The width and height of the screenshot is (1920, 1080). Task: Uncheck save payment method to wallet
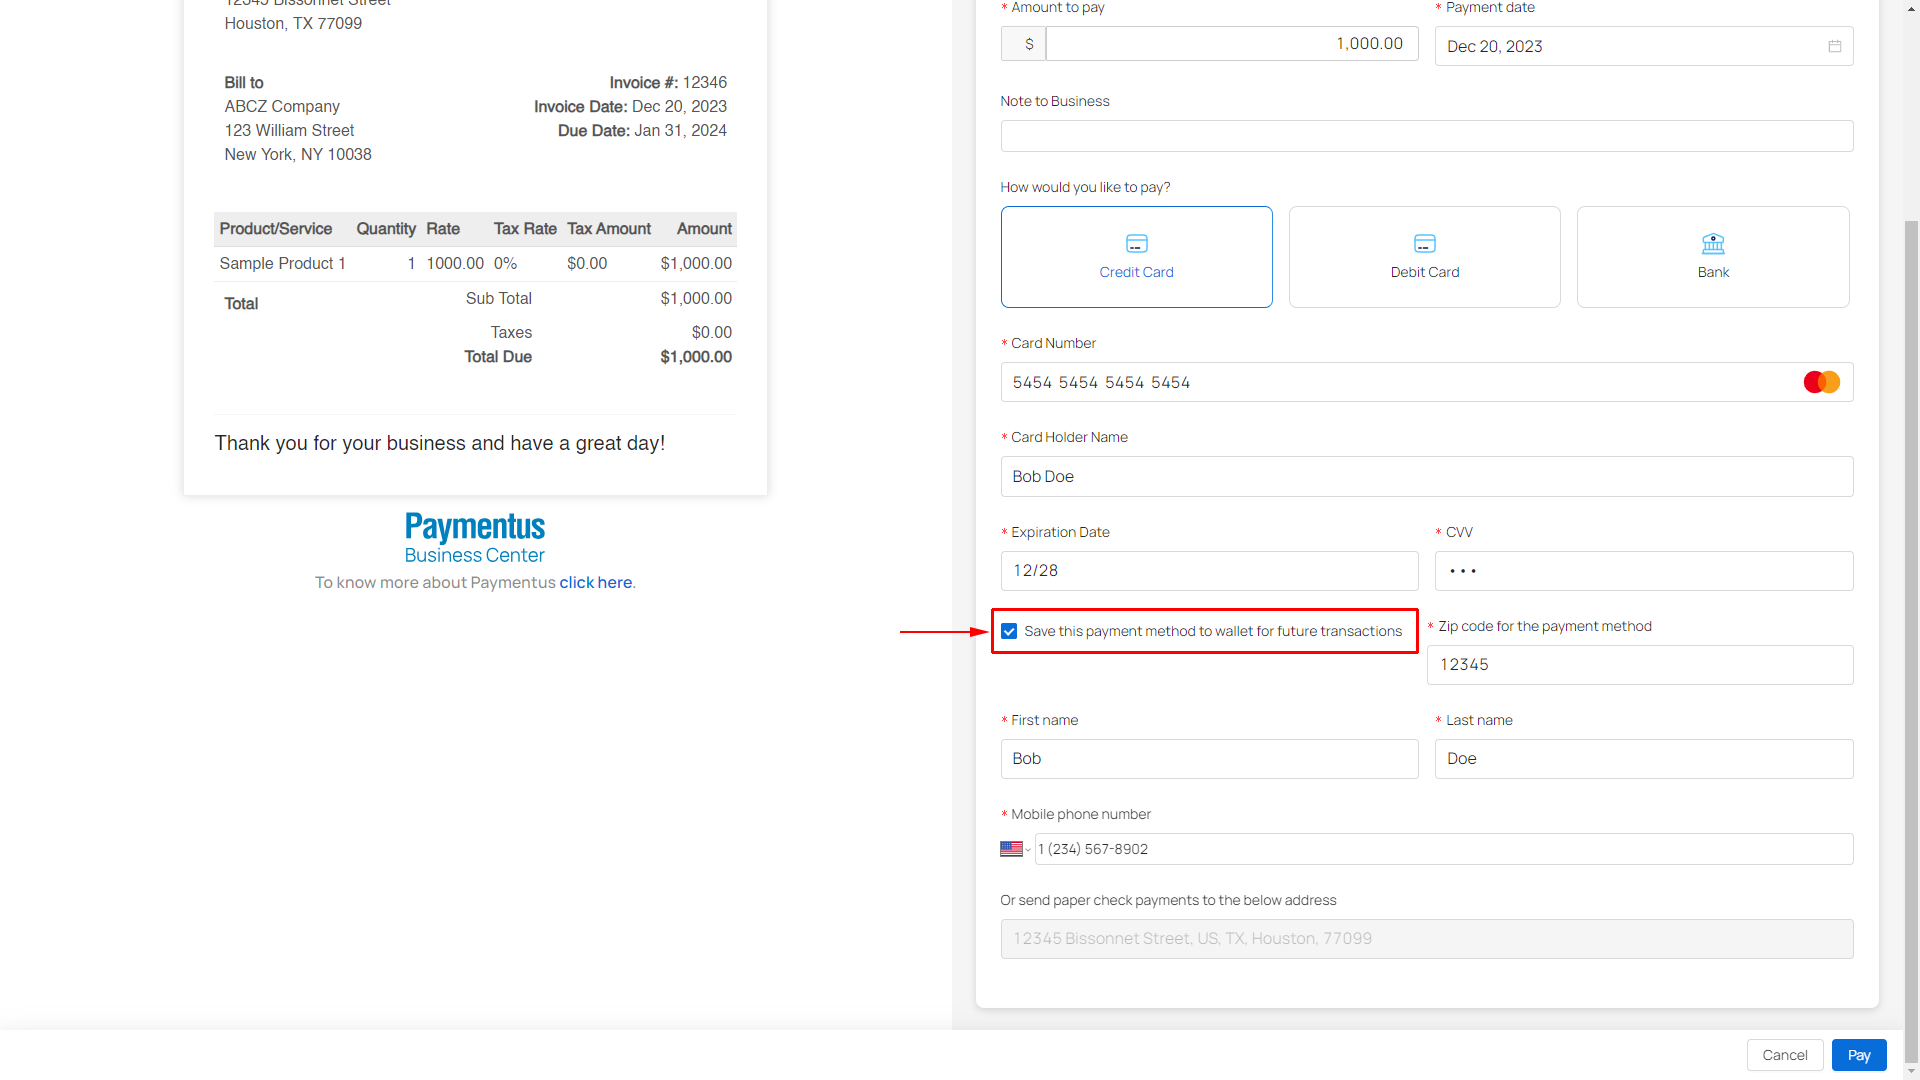click(1009, 632)
